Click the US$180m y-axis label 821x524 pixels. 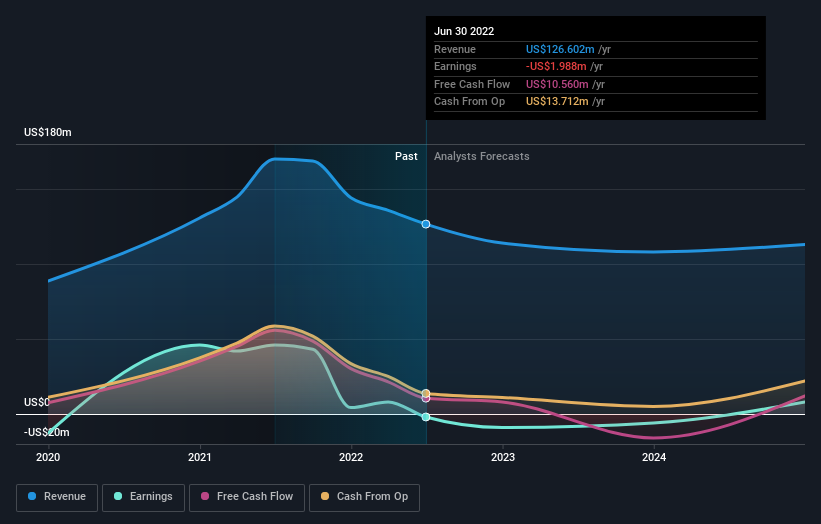(x=48, y=132)
